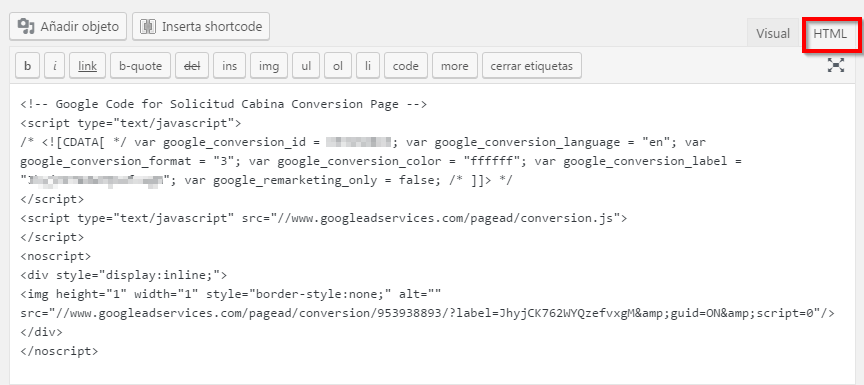Screen dimensions: 864x385
Task: Switch to the HTML editor tab
Action: tap(830, 34)
